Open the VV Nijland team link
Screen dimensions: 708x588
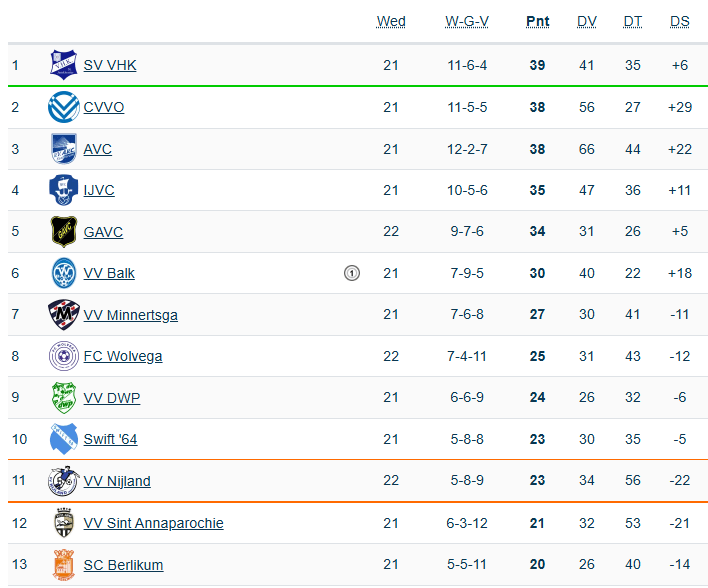117,481
